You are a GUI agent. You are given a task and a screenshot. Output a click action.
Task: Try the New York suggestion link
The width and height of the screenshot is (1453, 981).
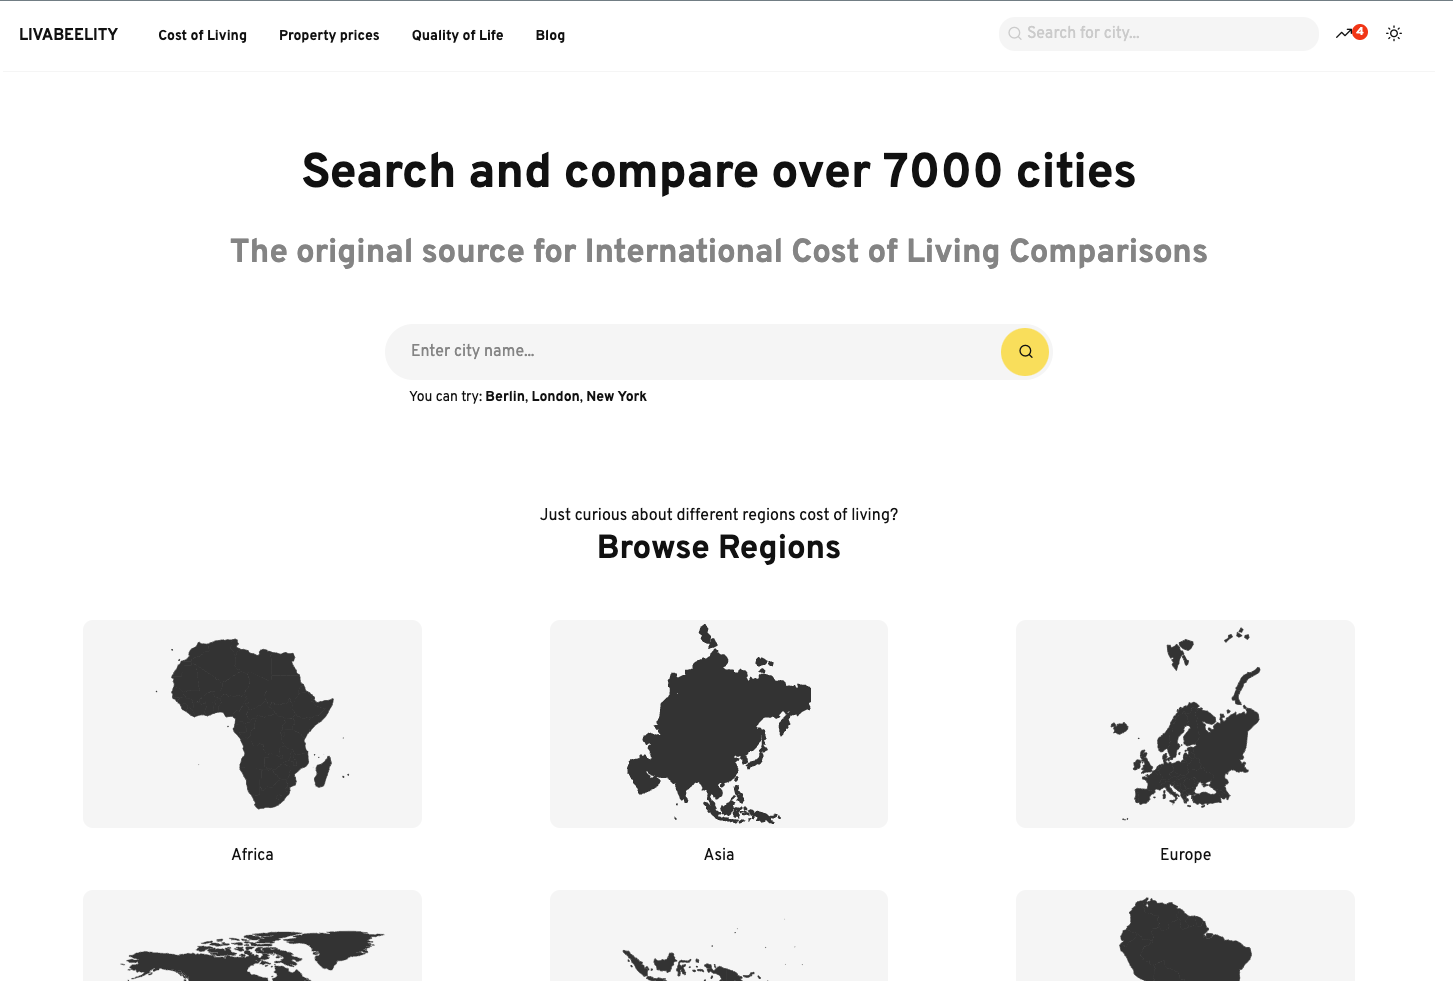[616, 396]
